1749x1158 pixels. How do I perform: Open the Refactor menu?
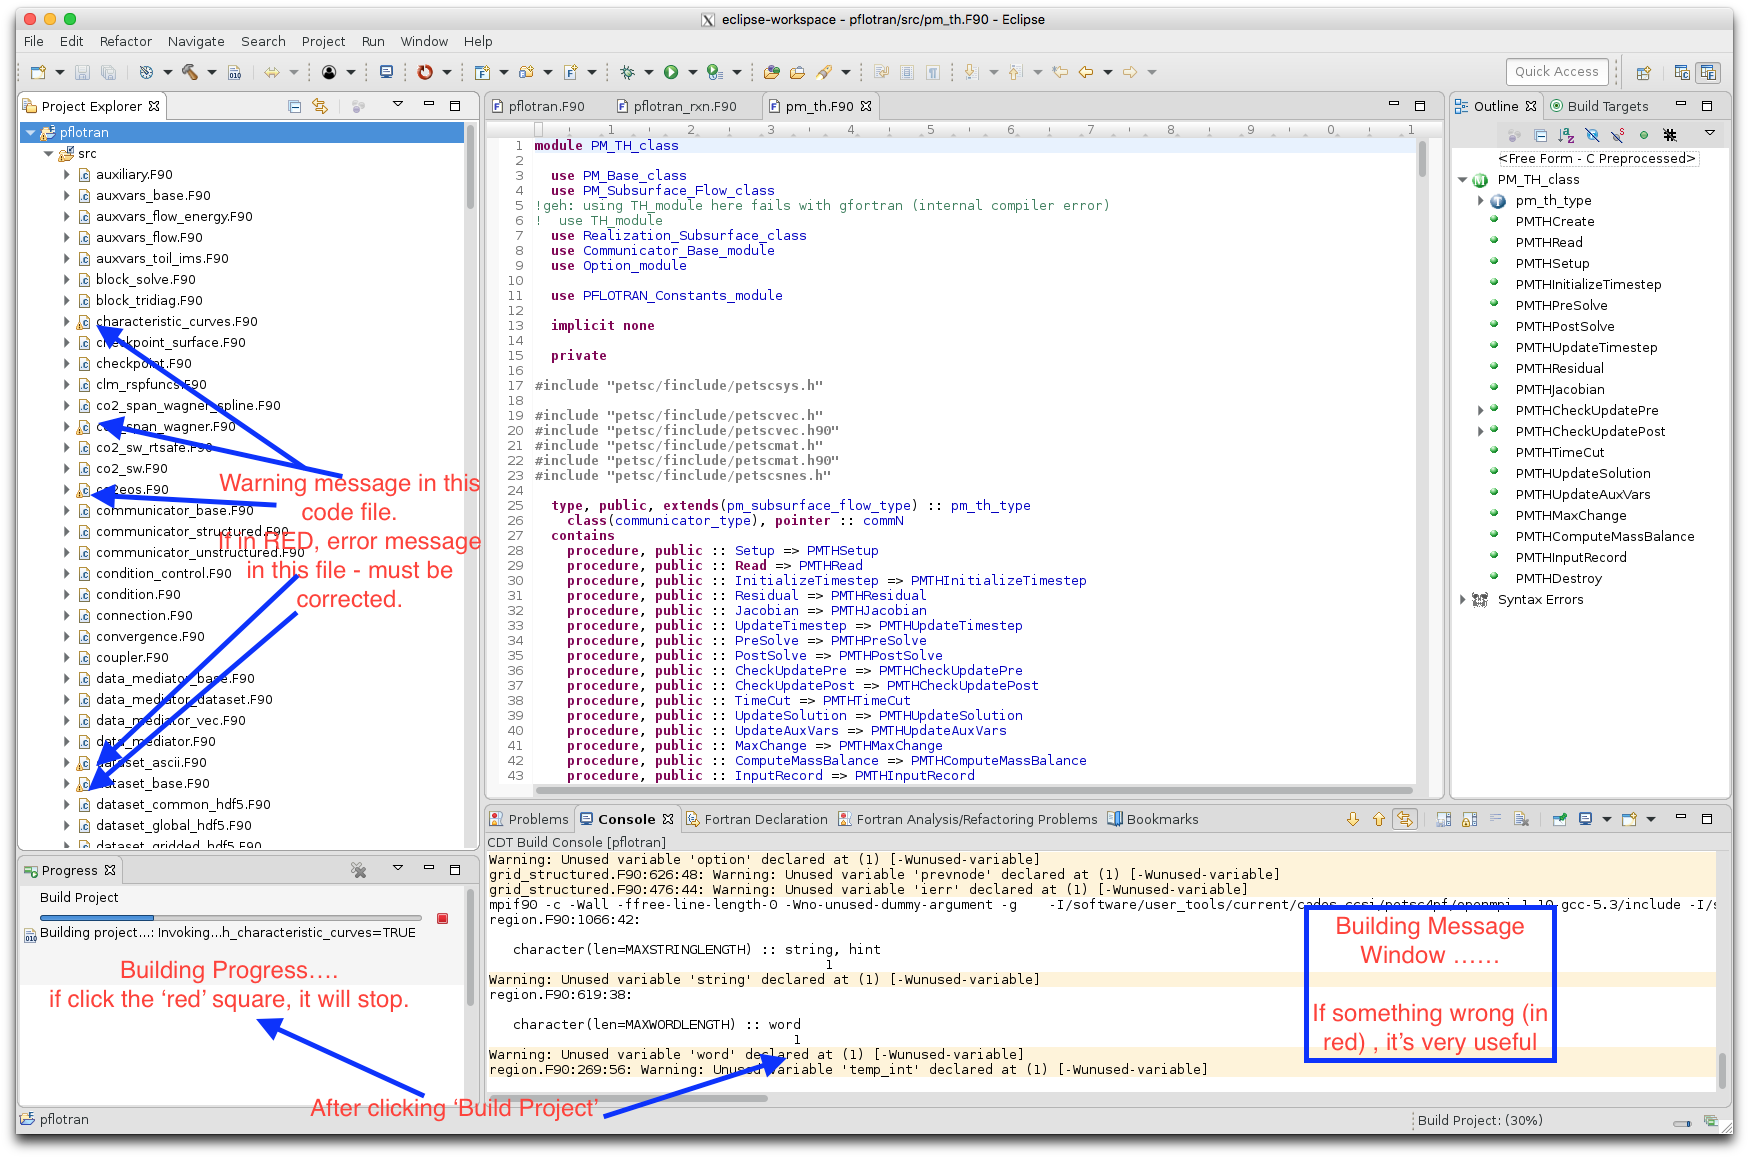(125, 41)
